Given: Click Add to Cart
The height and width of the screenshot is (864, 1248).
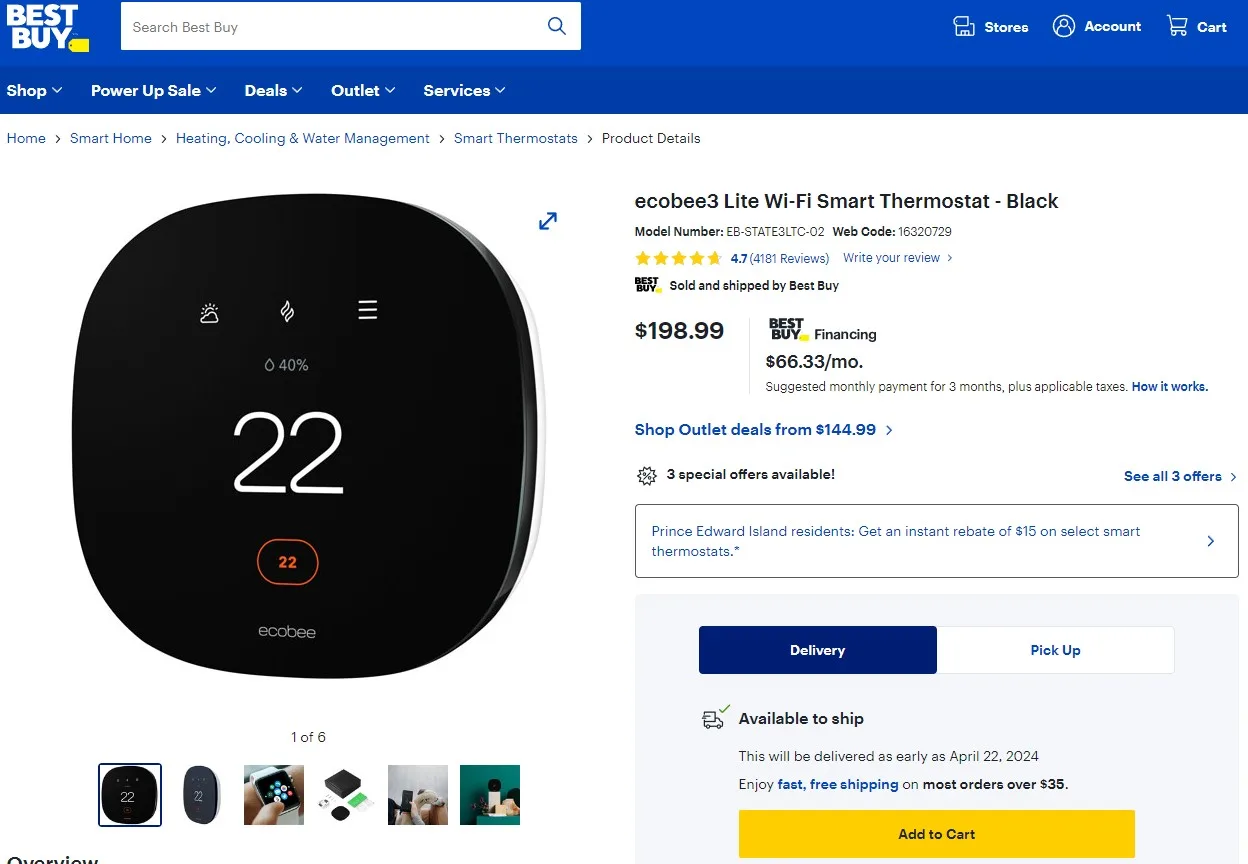Looking at the screenshot, I should pos(936,833).
